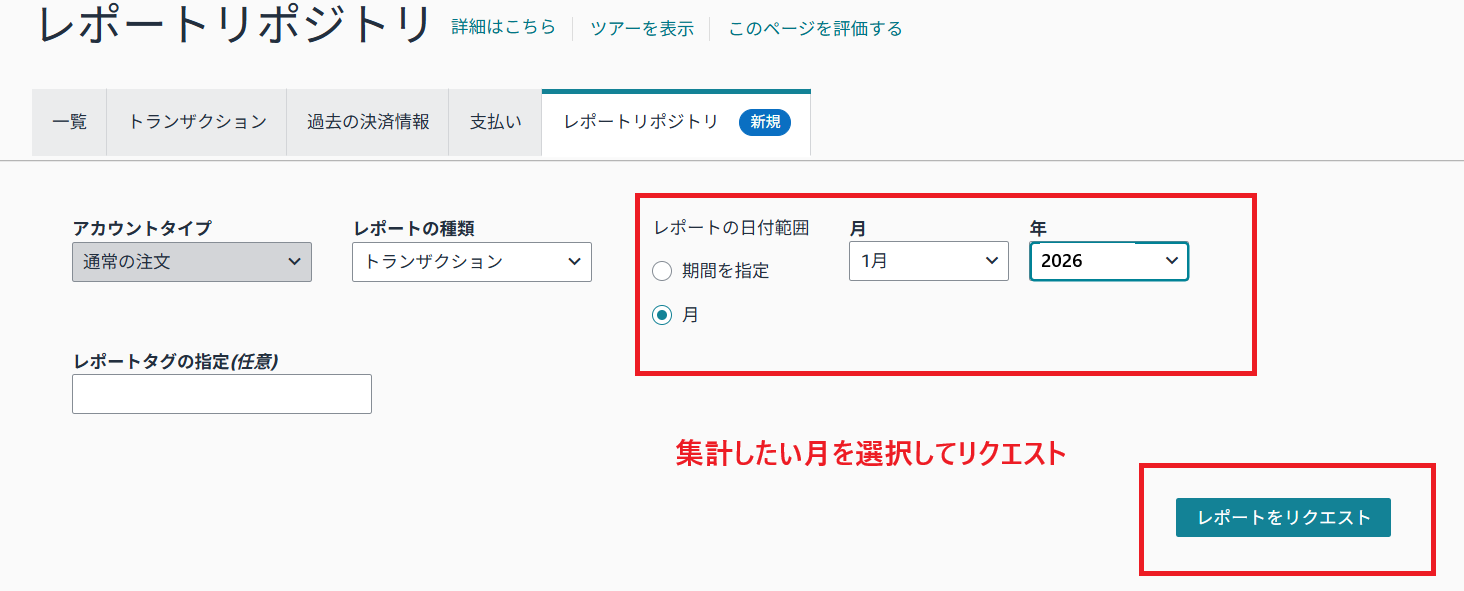
Task: Select the 月 radio button
Action: coord(661,315)
